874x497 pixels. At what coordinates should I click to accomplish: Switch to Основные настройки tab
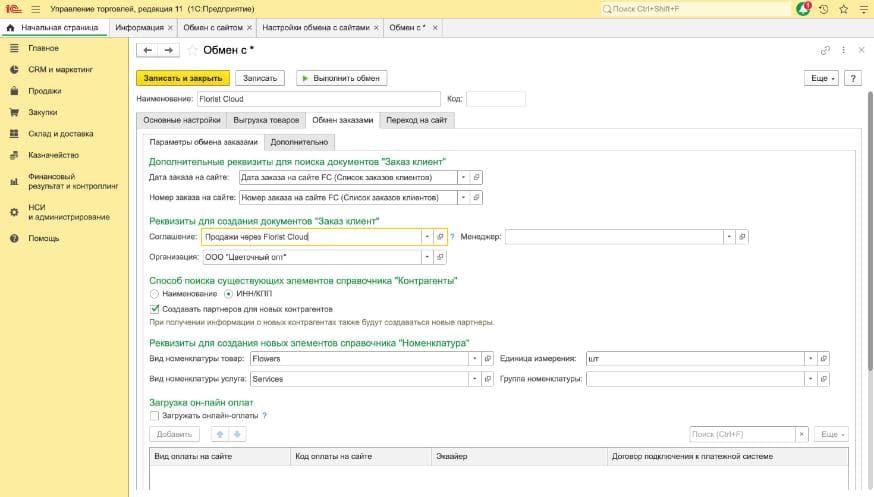point(182,120)
